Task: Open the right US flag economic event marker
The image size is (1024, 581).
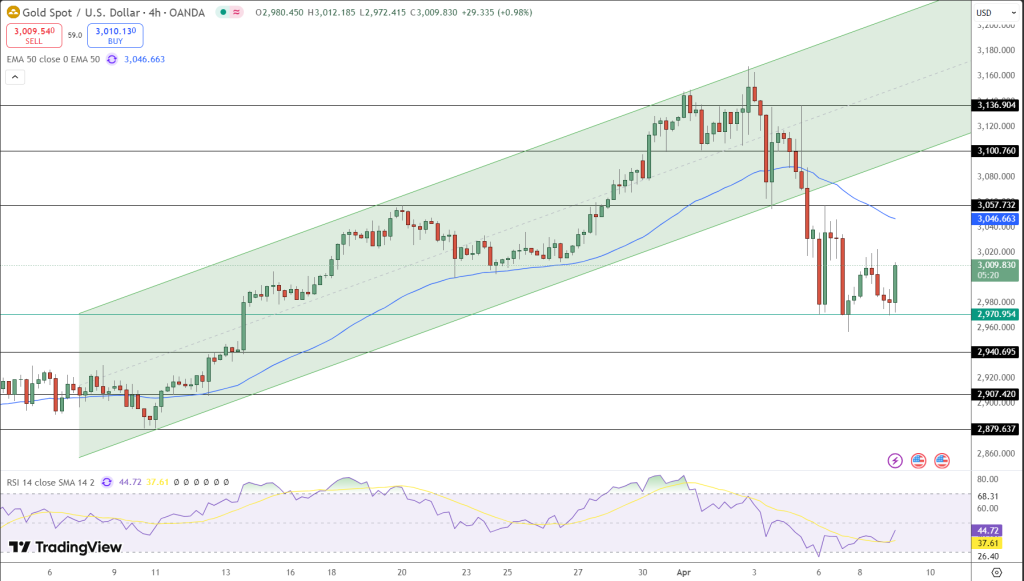Action: (x=944, y=460)
